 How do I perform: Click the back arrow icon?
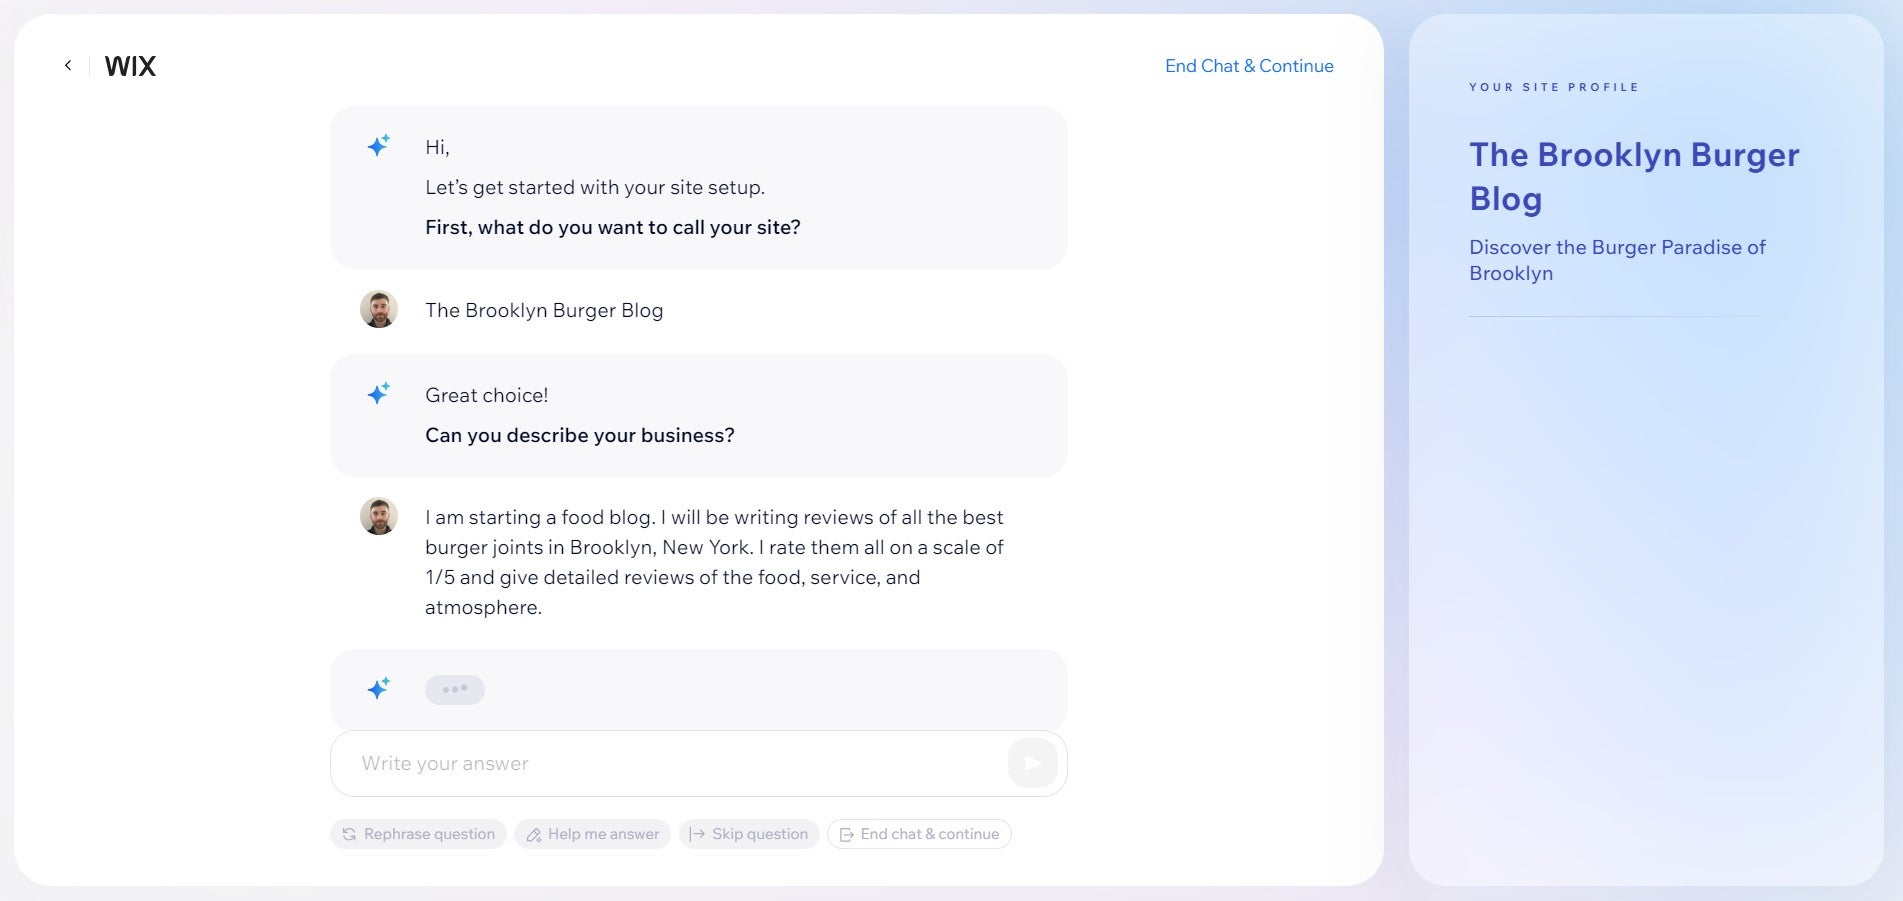coord(68,66)
